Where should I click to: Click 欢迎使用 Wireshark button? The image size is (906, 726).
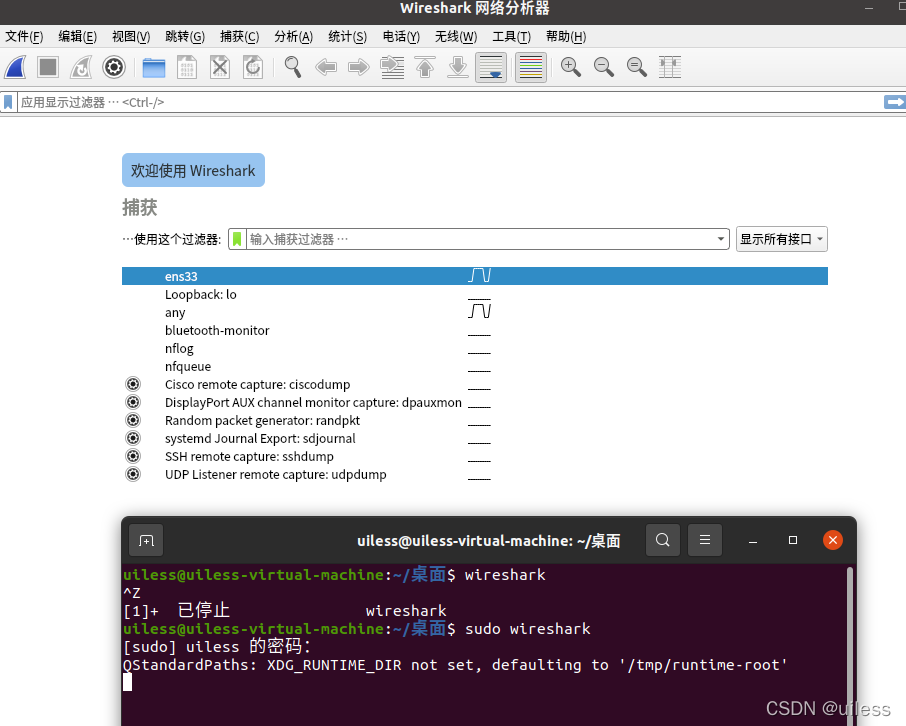point(193,171)
